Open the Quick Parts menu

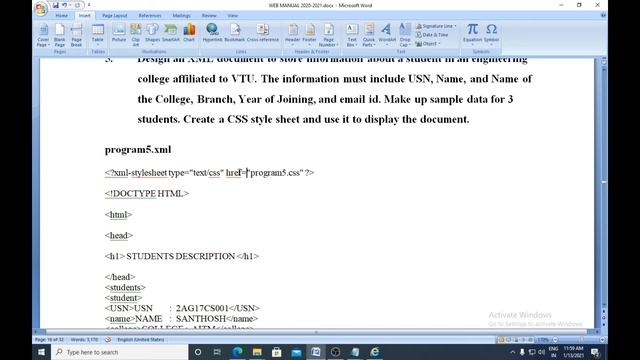[x=369, y=35]
